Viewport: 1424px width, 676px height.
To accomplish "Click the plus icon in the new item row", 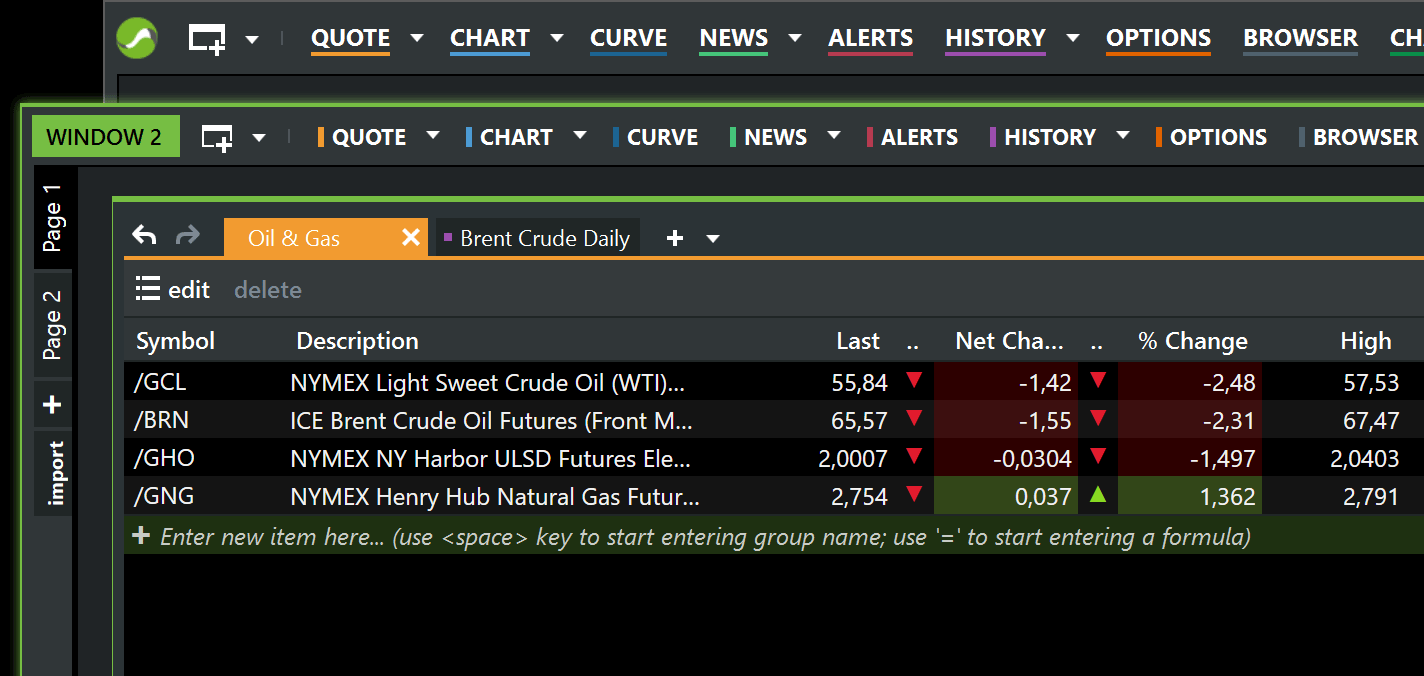I will [141, 536].
